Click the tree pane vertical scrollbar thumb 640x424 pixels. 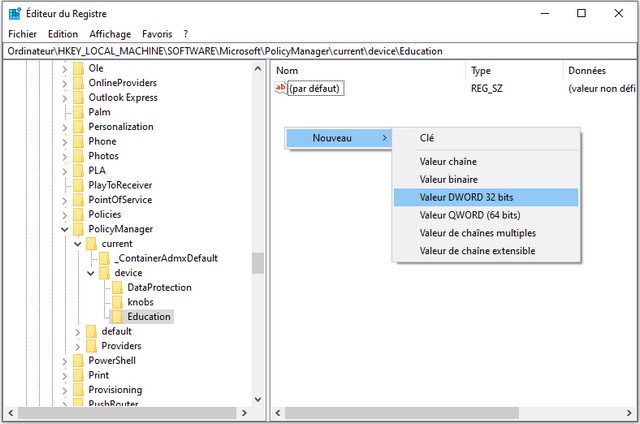[257, 262]
